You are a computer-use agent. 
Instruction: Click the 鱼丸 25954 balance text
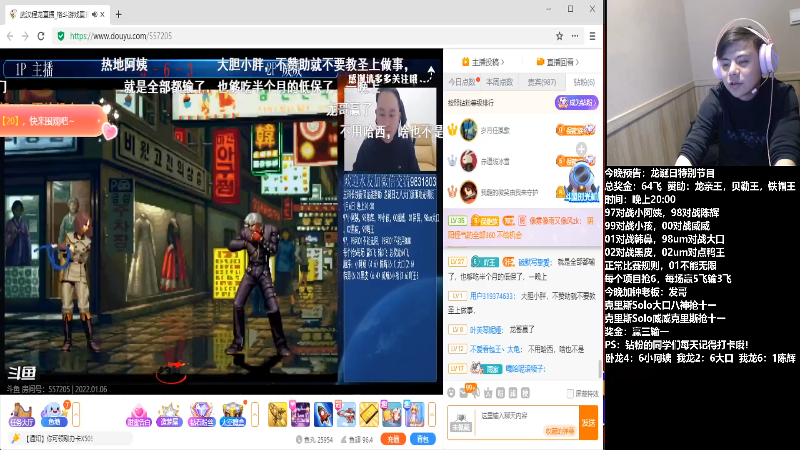(x=314, y=439)
